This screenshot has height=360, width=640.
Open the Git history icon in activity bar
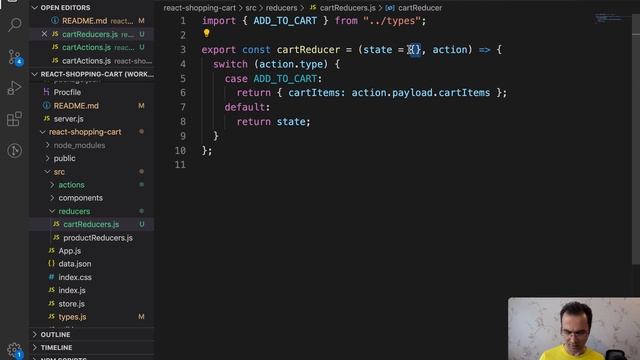[15, 151]
